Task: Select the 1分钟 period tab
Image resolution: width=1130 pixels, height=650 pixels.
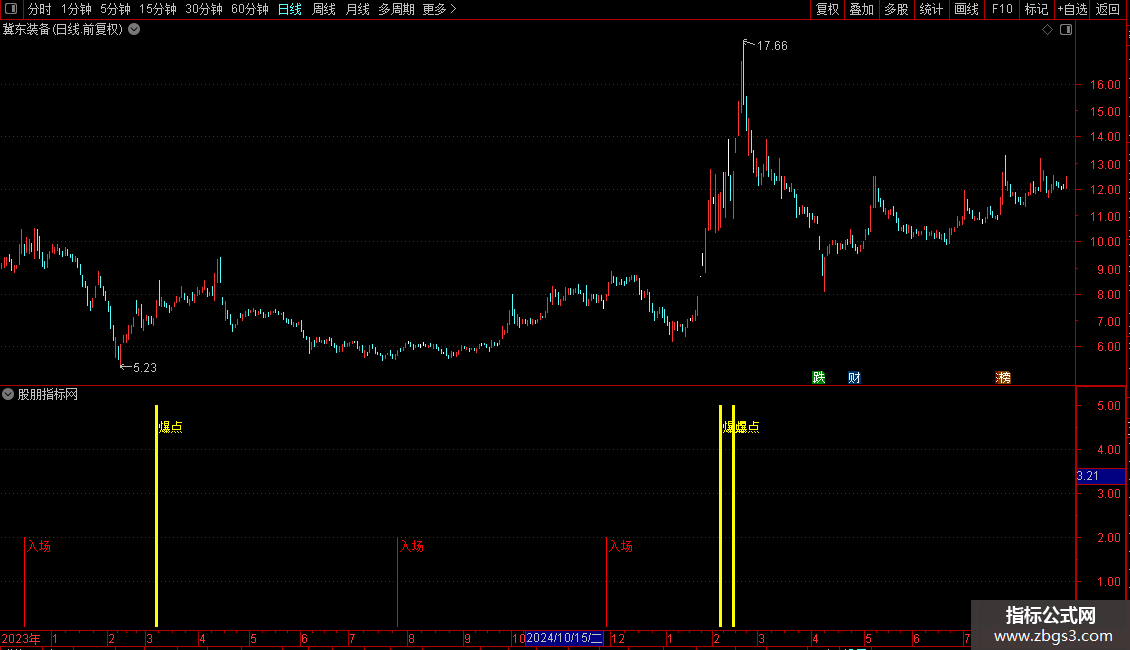Action: point(76,9)
